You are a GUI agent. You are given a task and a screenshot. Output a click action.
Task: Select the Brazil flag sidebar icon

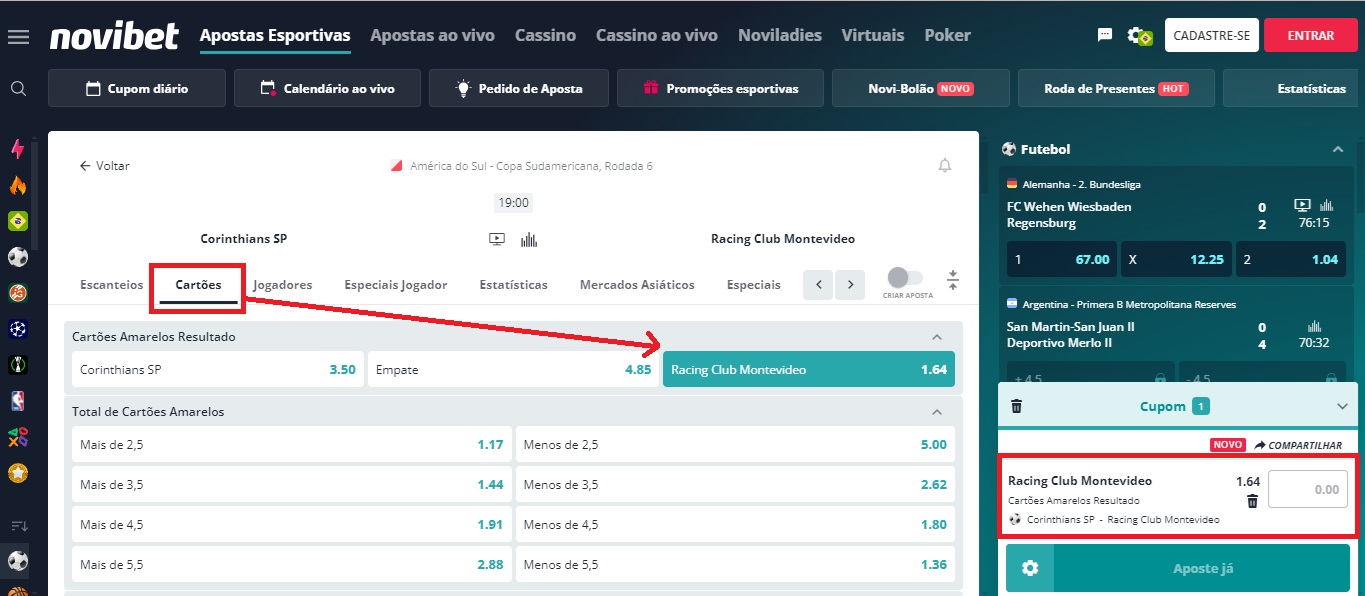18,221
